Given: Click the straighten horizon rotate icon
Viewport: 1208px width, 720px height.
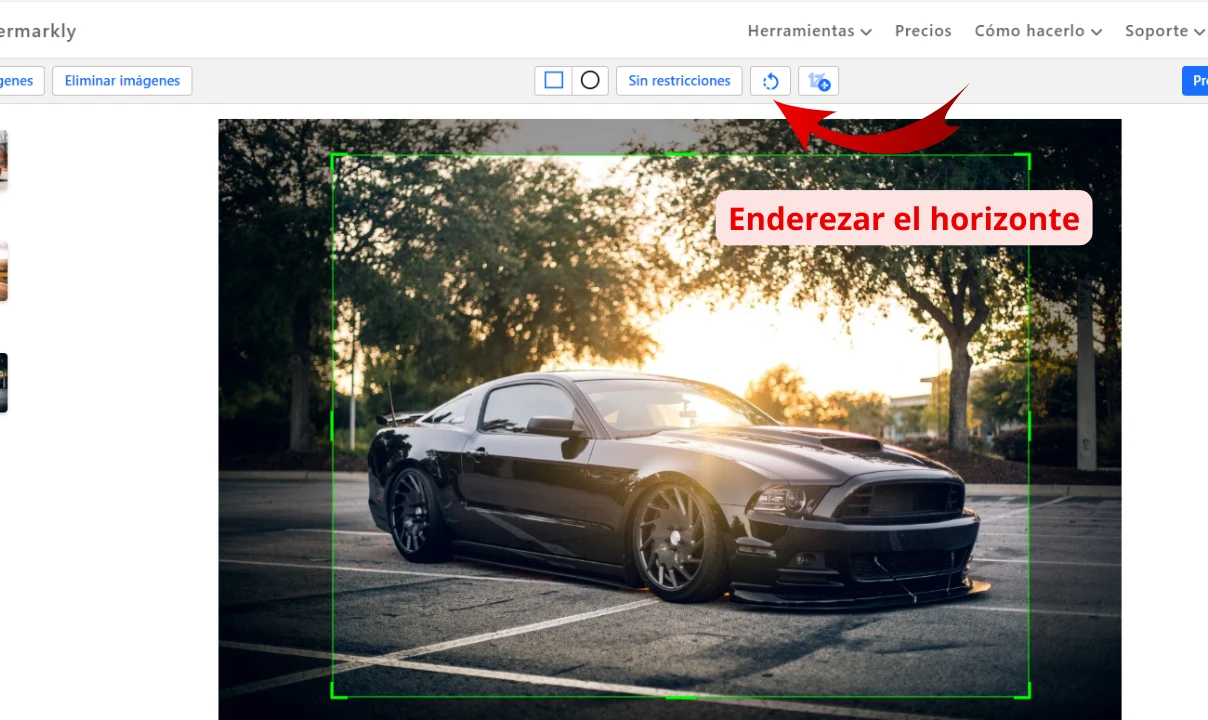Looking at the screenshot, I should click(770, 81).
